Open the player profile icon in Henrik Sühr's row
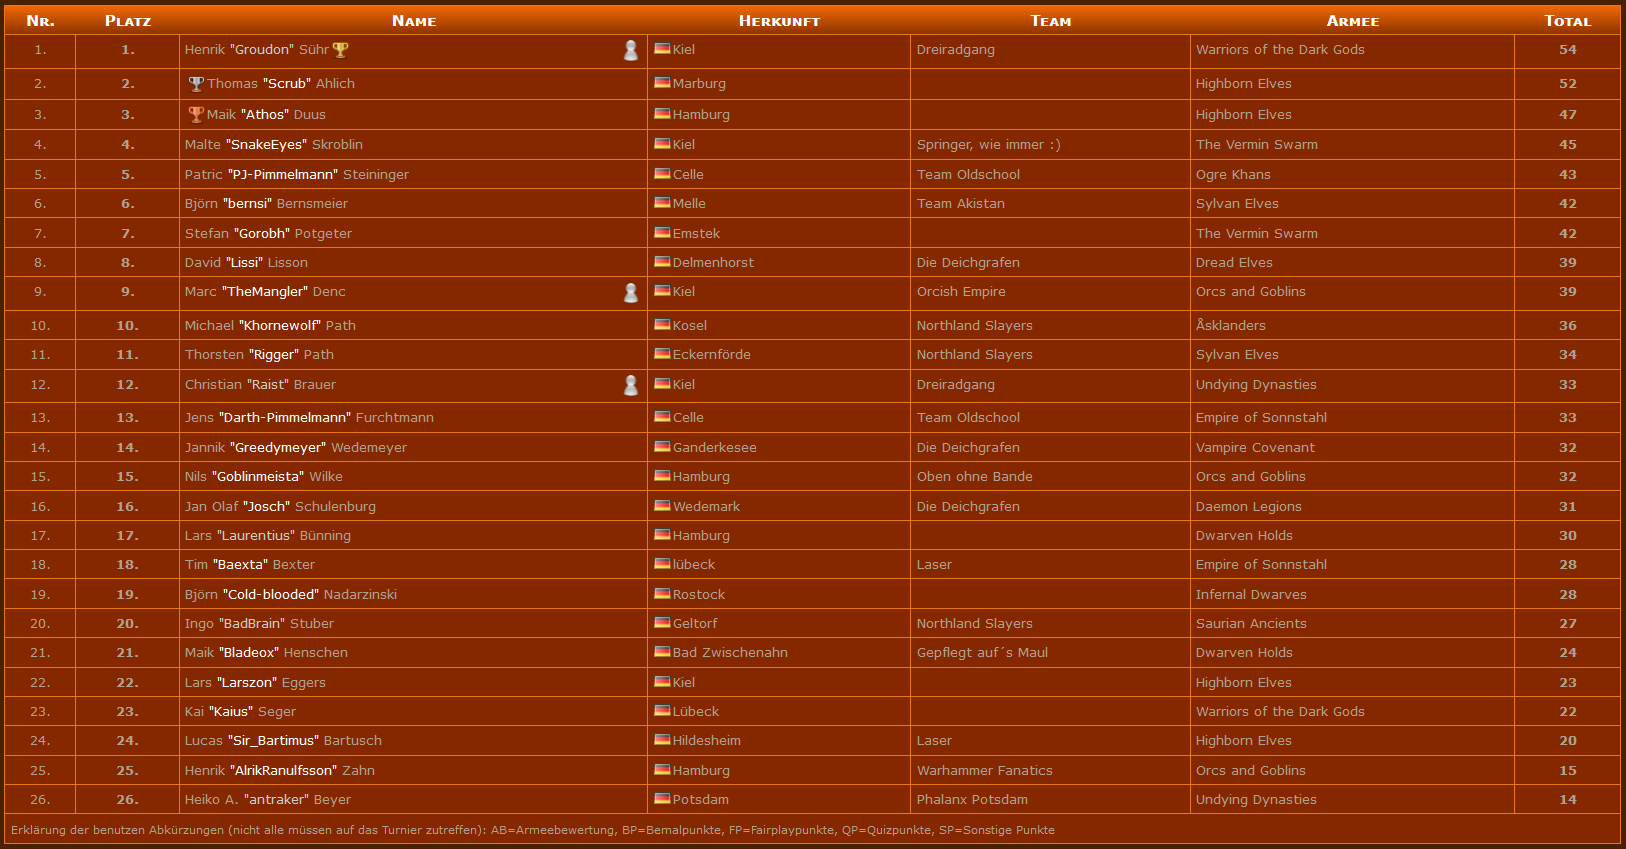Screen dimensions: 1626x849 pyautogui.click(x=631, y=50)
